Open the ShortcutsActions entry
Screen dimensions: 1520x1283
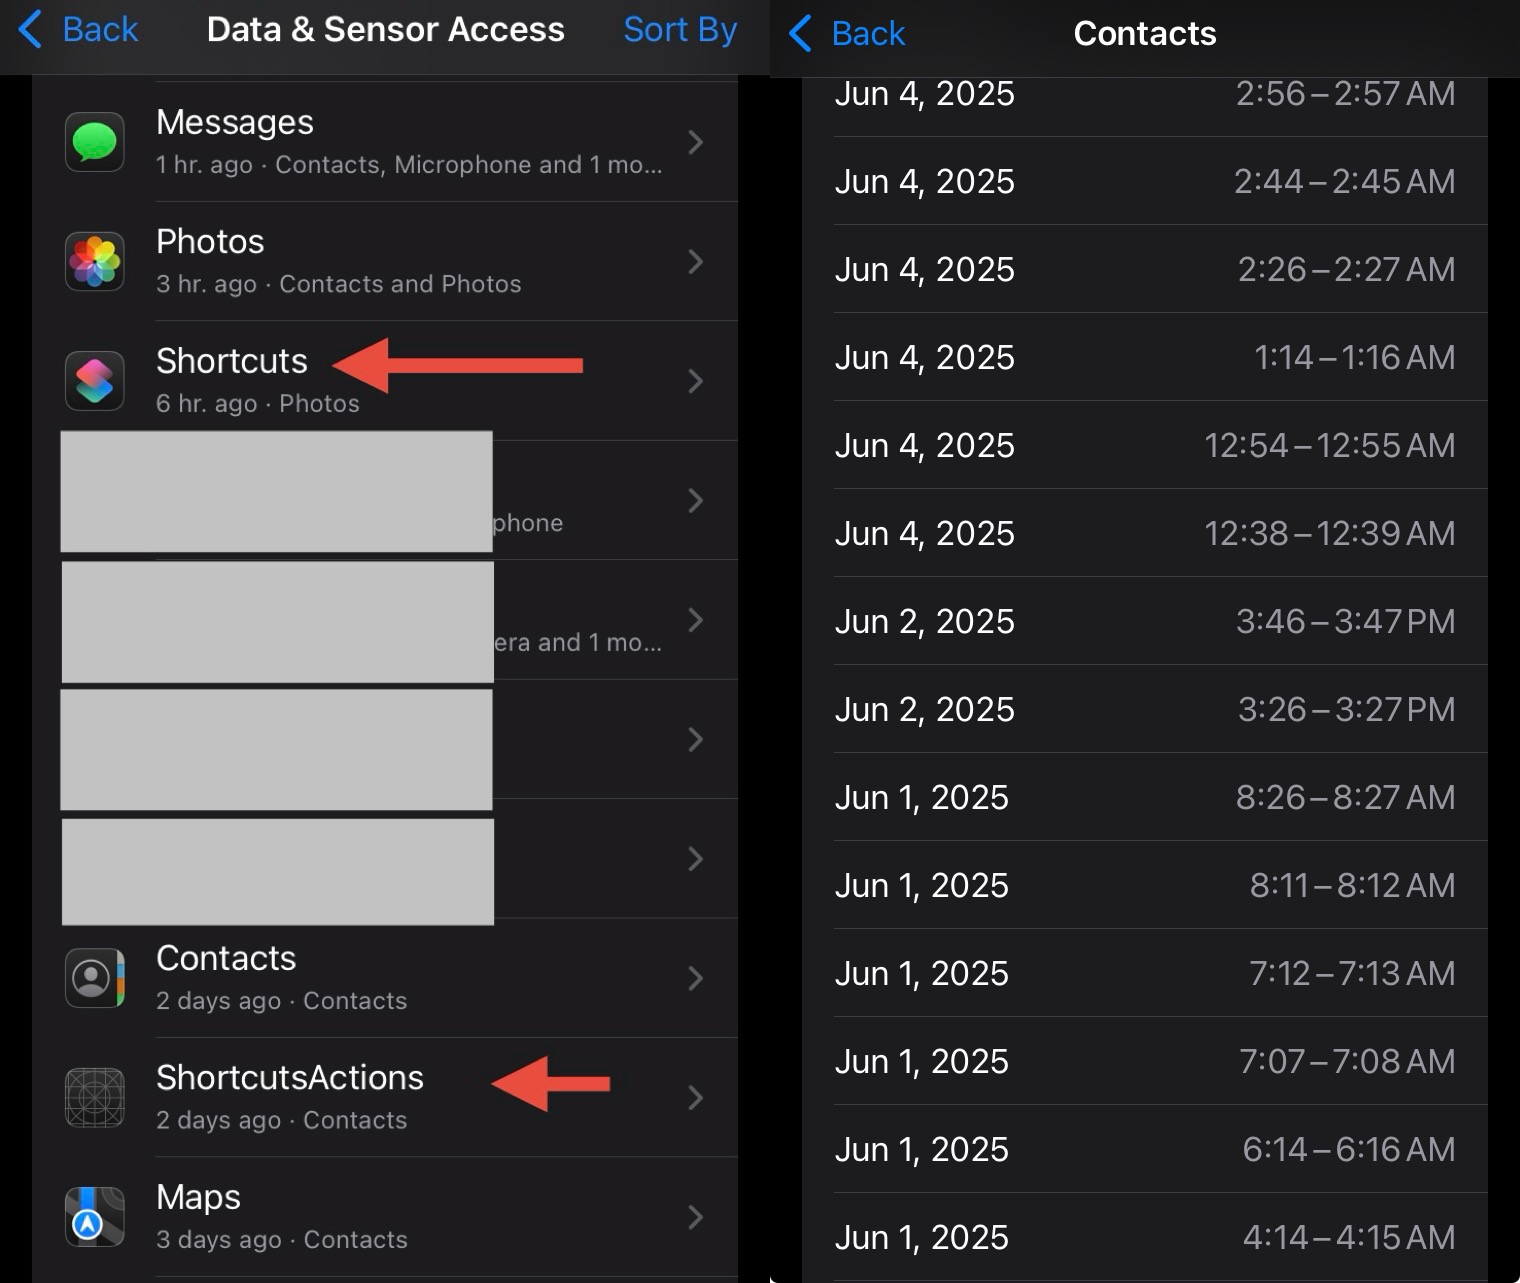click(x=385, y=1097)
